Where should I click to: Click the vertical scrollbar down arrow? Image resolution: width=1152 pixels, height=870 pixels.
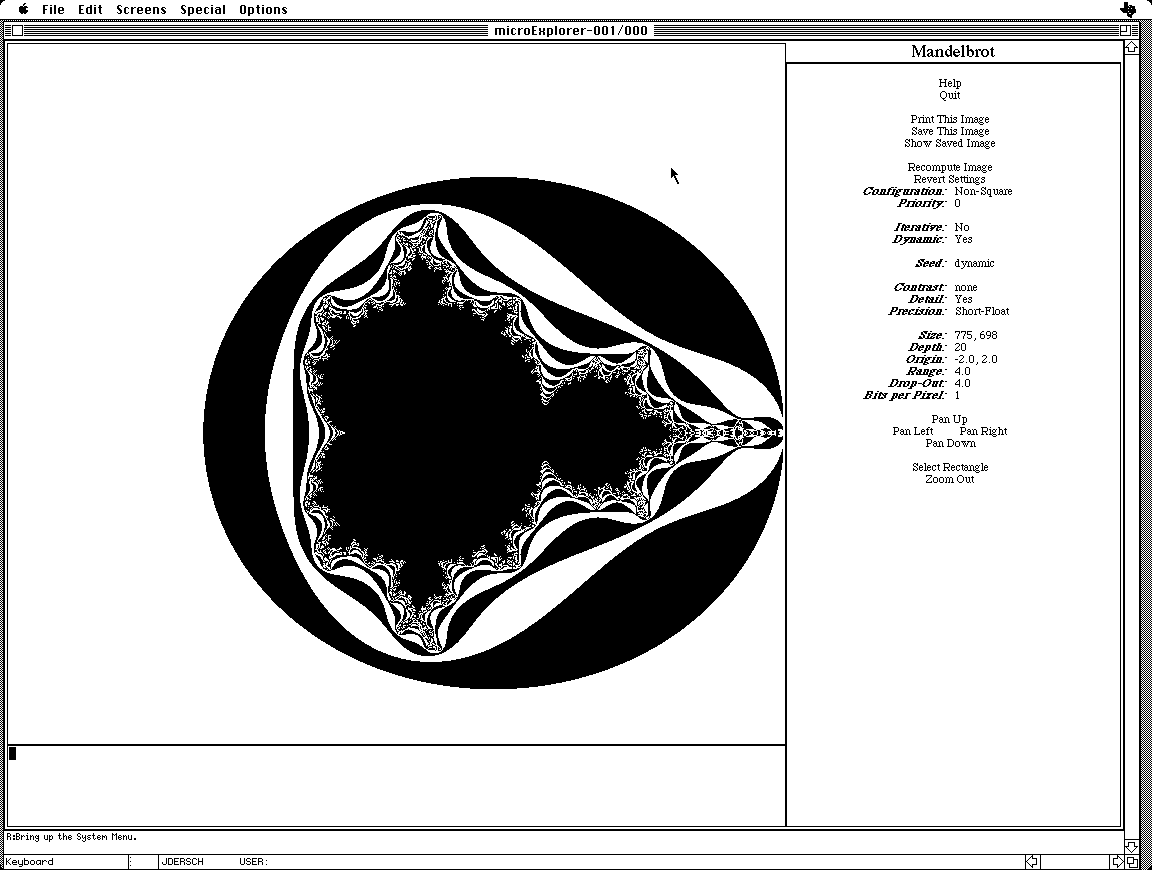coord(1130,846)
